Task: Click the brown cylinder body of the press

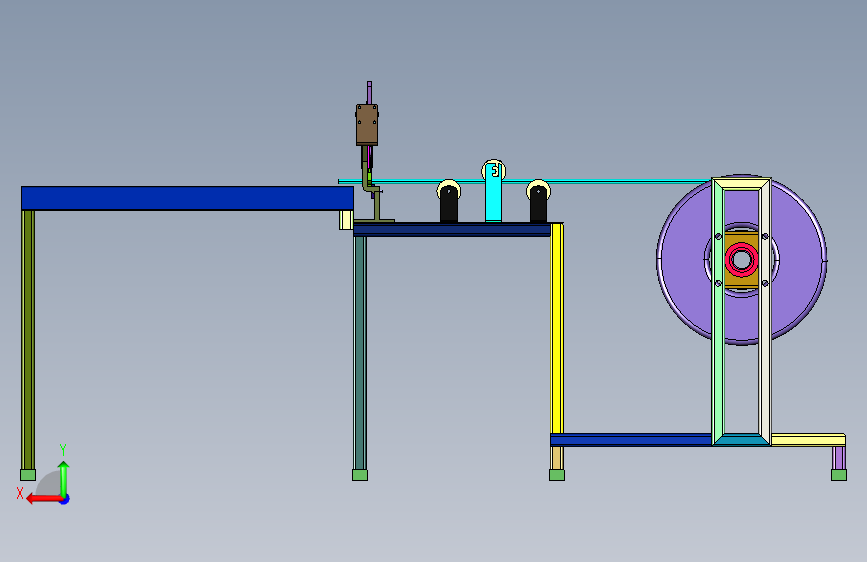Action: pos(367,125)
